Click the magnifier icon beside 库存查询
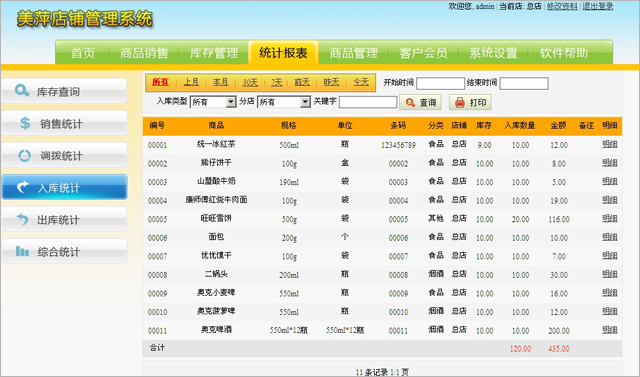This screenshot has width=640, height=377. 22,90
